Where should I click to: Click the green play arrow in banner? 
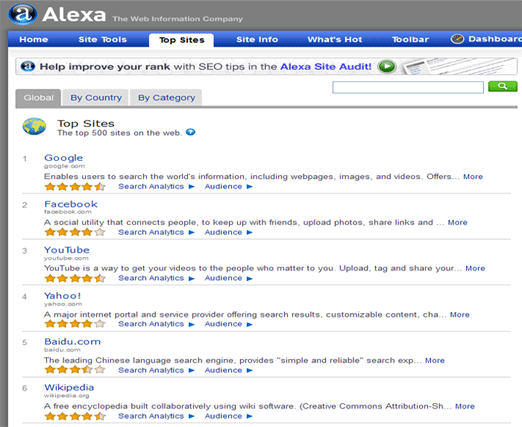tap(387, 66)
